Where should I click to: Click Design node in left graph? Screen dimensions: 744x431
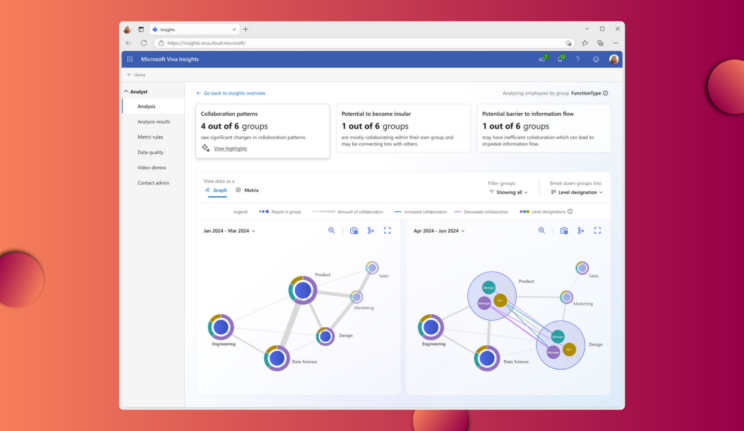[325, 337]
